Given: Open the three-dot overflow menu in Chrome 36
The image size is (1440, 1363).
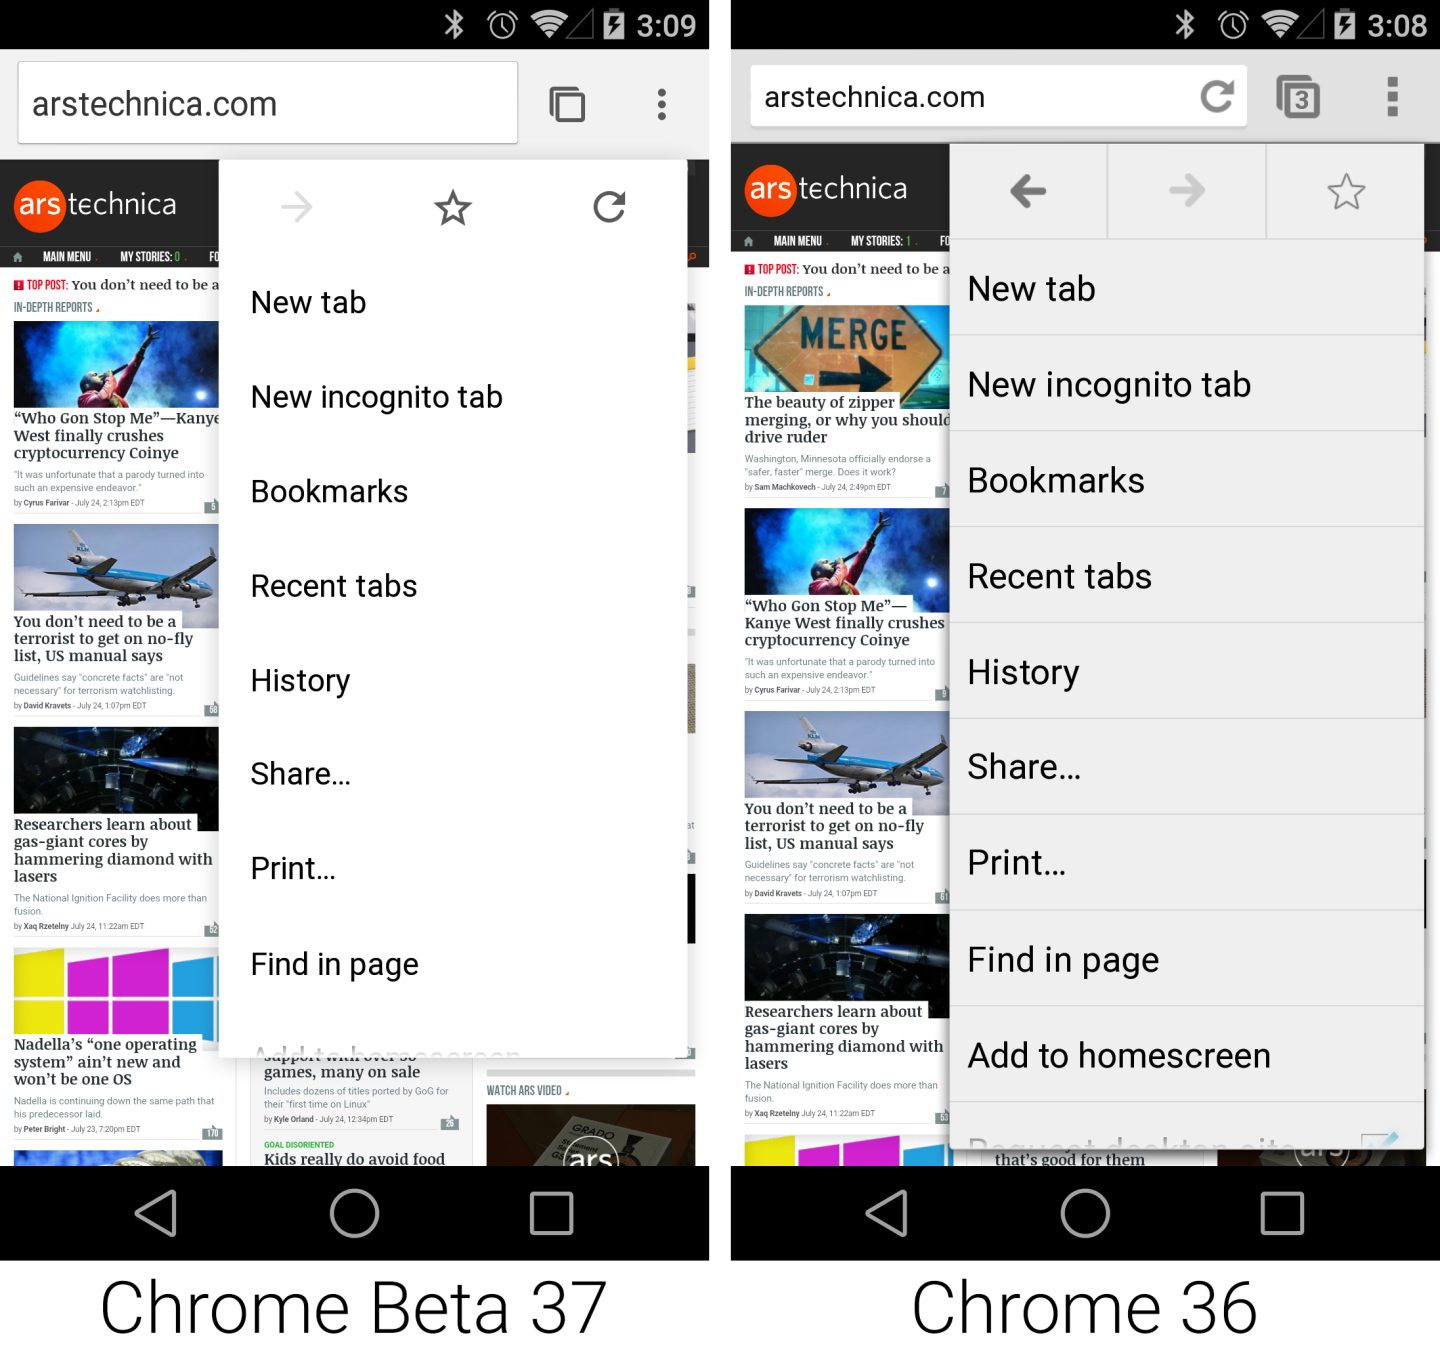Looking at the screenshot, I should (x=1391, y=96).
